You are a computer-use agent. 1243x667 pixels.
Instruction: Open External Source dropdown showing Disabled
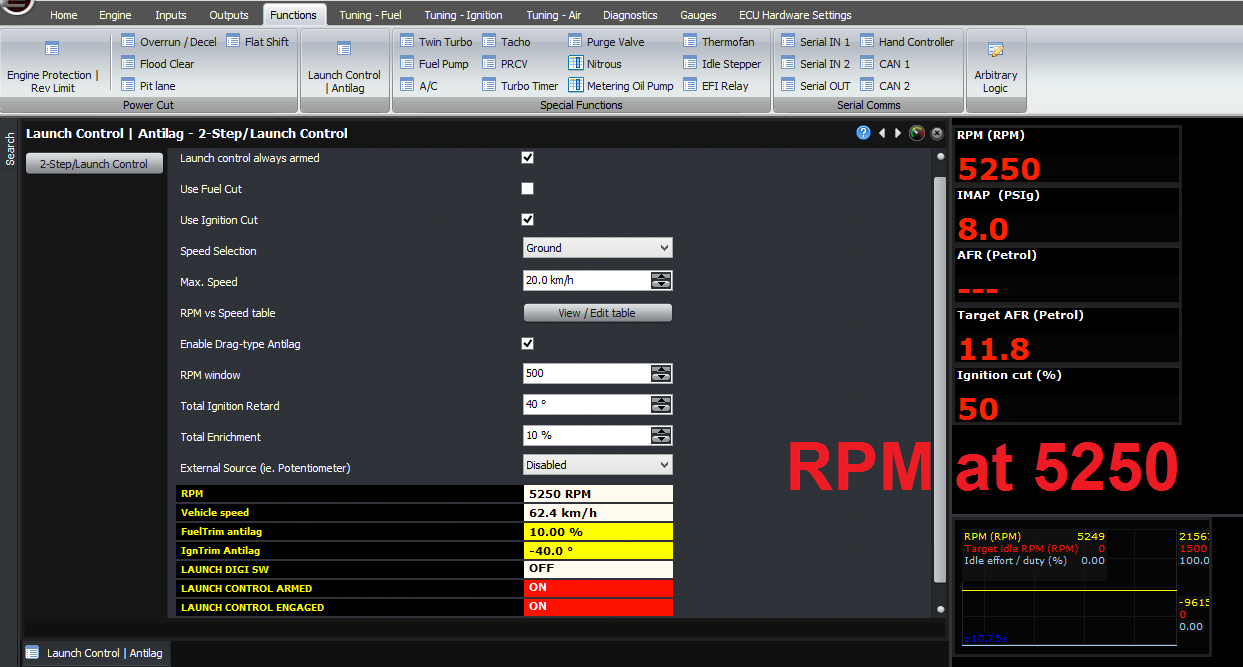[x=598, y=465]
